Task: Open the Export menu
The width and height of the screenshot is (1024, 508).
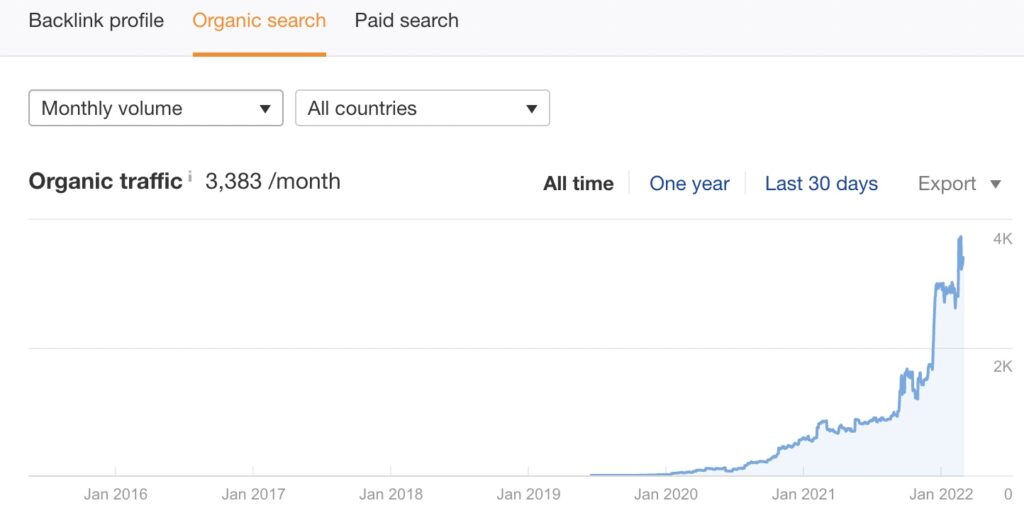Action: point(947,184)
